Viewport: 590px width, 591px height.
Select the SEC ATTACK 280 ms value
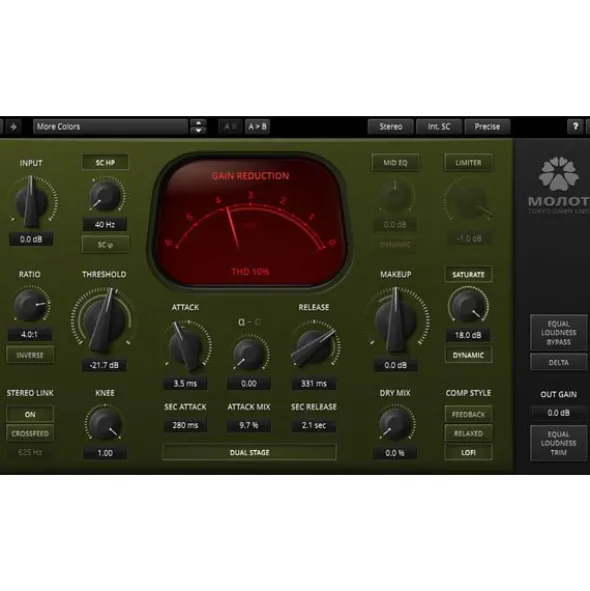coord(185,425)
